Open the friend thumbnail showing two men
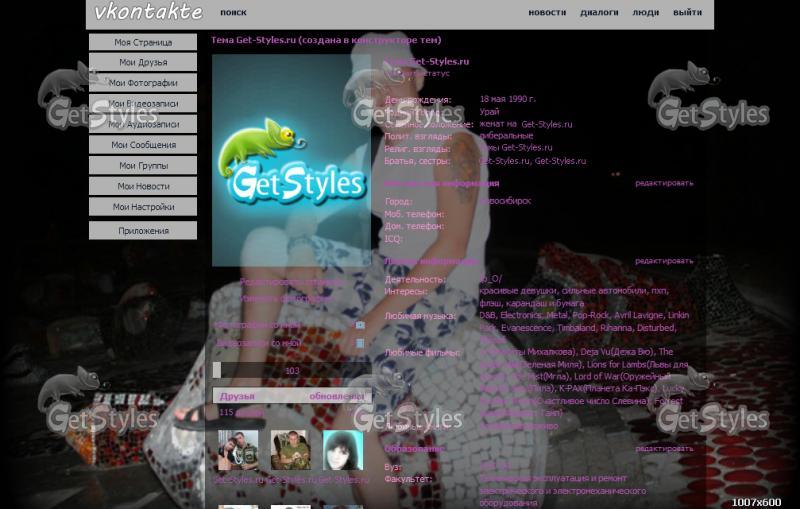Image resolution: width=800 pixels, height=509 pixels. (238, 450)
